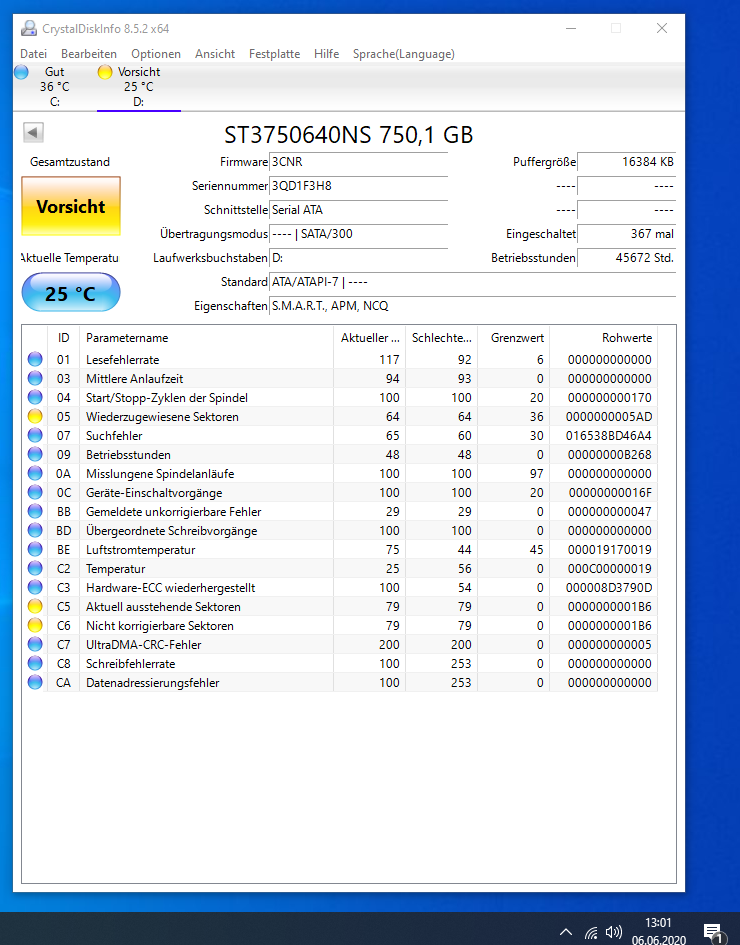Screen dimensions: 740x945
Task: Open the Festplatte menu
Action: (274, 54)
